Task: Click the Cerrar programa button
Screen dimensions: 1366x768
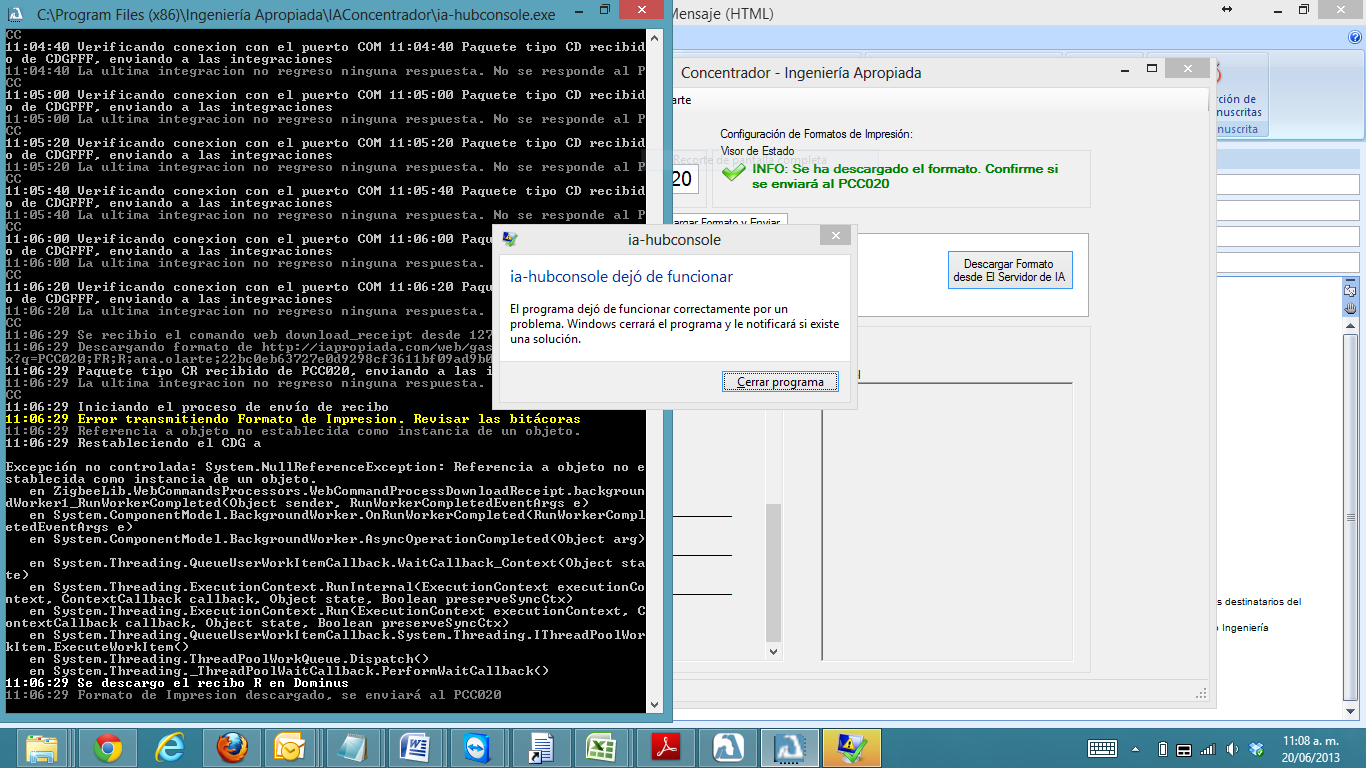Action: pos(780,382)
